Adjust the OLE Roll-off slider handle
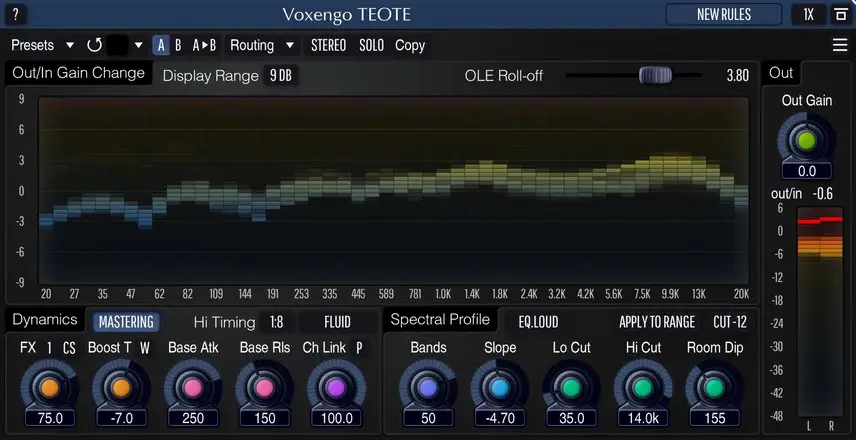This screenshot has height=440, width=856. (x=656, y=75)
